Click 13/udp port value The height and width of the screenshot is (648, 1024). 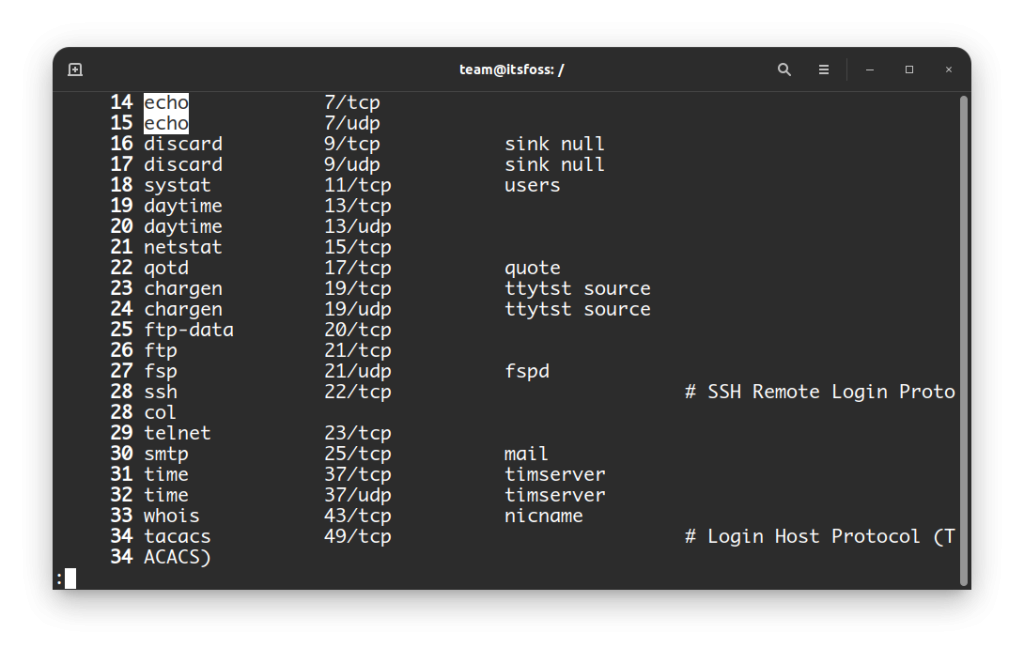click(358, 227)
